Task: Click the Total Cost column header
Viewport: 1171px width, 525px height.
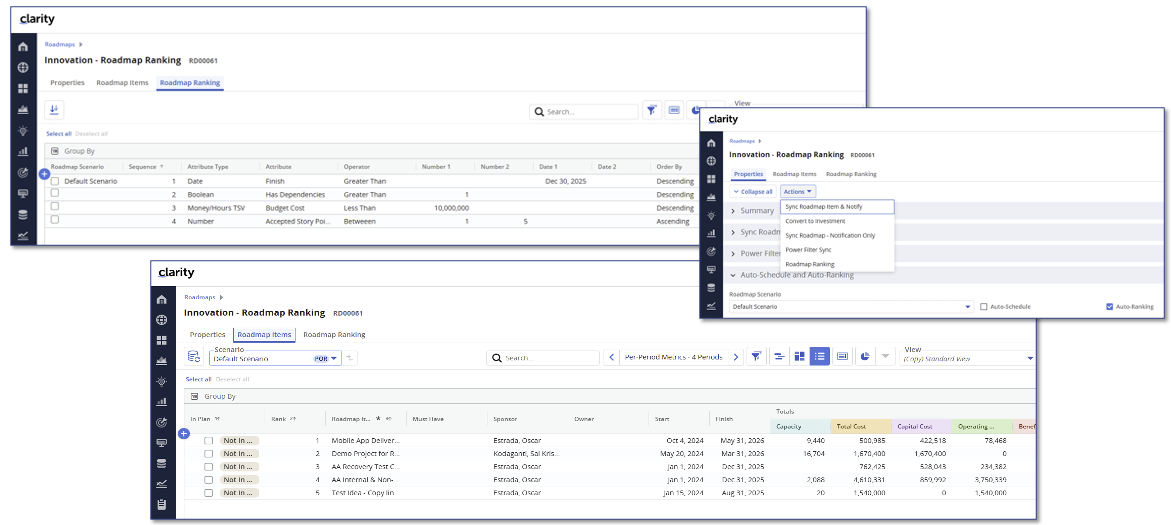Action: pos(852,426)
